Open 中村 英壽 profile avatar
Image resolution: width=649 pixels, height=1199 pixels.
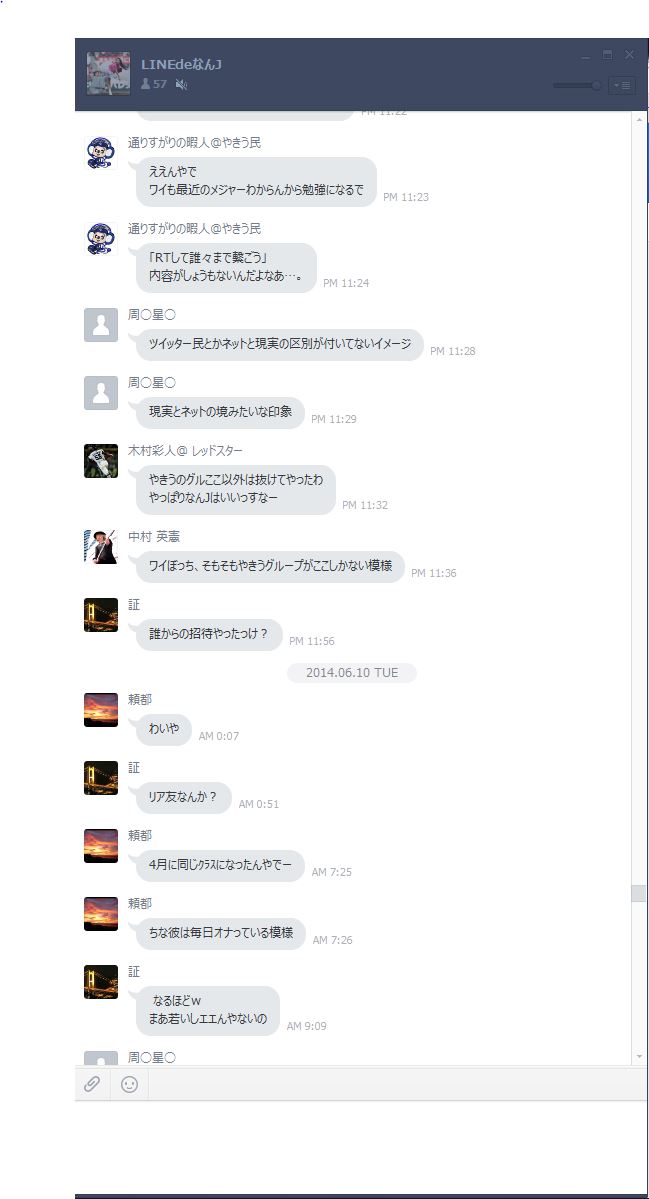101,547
